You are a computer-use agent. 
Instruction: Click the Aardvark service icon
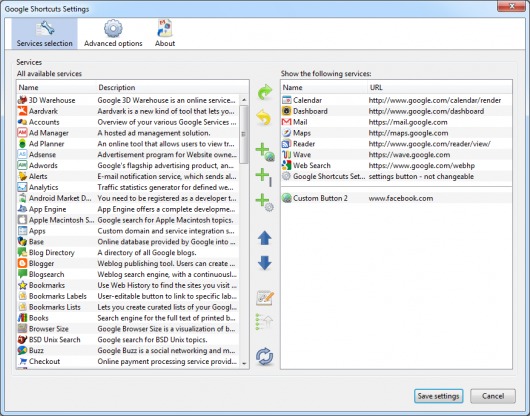[x=22, y=111]
